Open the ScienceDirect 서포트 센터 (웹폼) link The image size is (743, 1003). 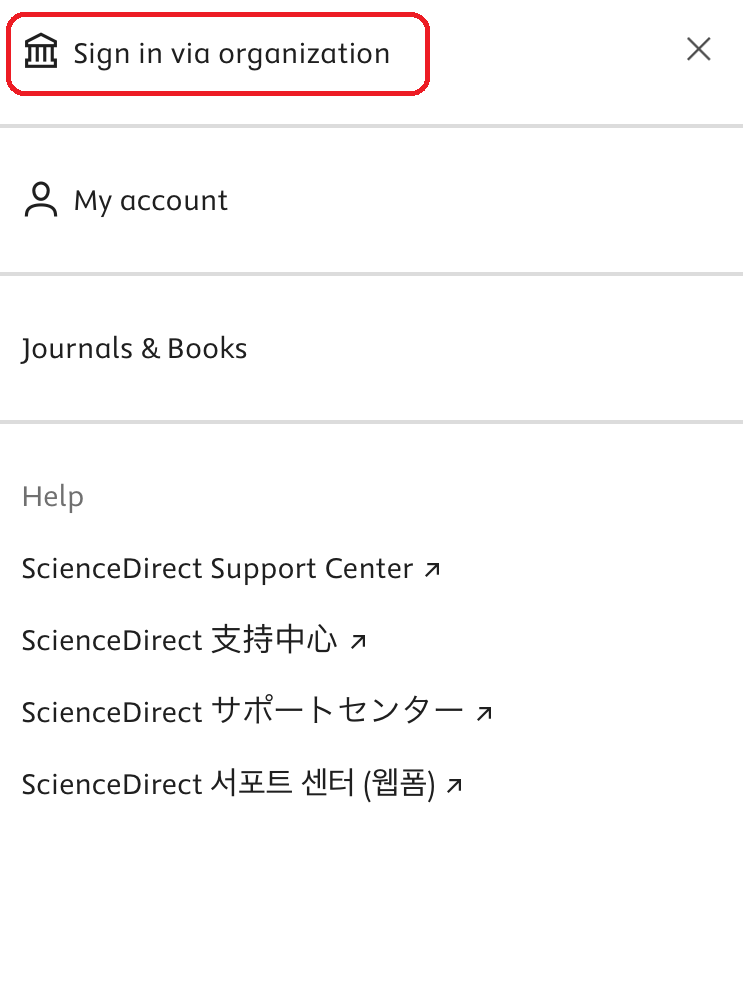click(x=242, y=784)
